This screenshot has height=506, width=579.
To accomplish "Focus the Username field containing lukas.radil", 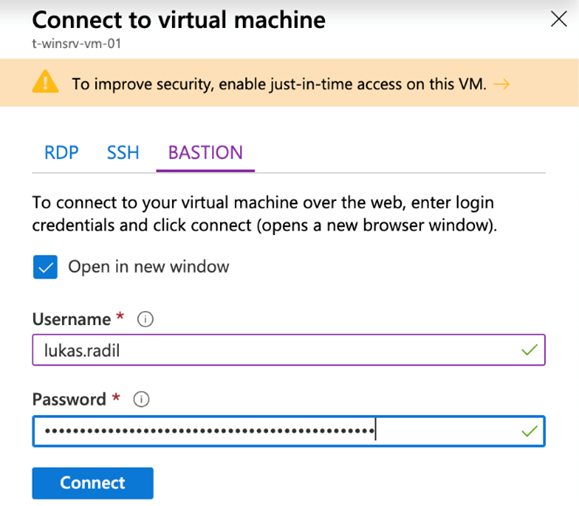I will pyautogui.click(x=289, y=350).
